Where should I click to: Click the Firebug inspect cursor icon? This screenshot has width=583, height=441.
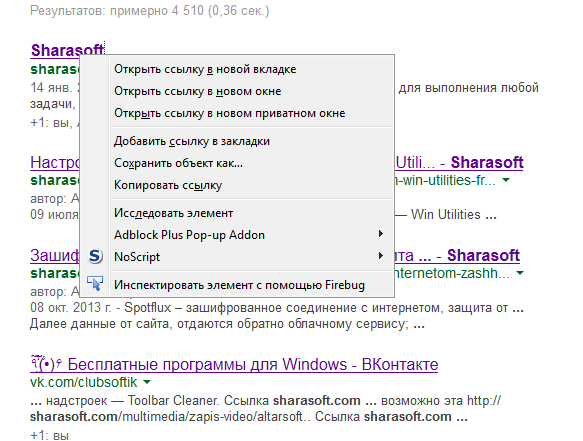click(95, 284)
